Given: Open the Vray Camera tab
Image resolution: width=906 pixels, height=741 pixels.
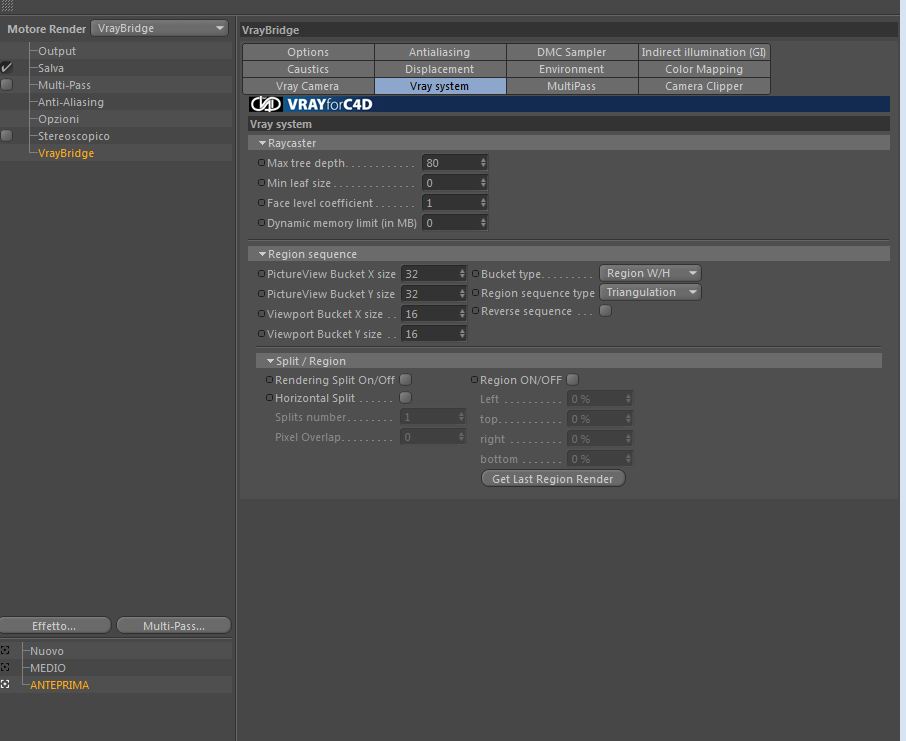Looking at the screenshot, I should (x=308, y=86).
